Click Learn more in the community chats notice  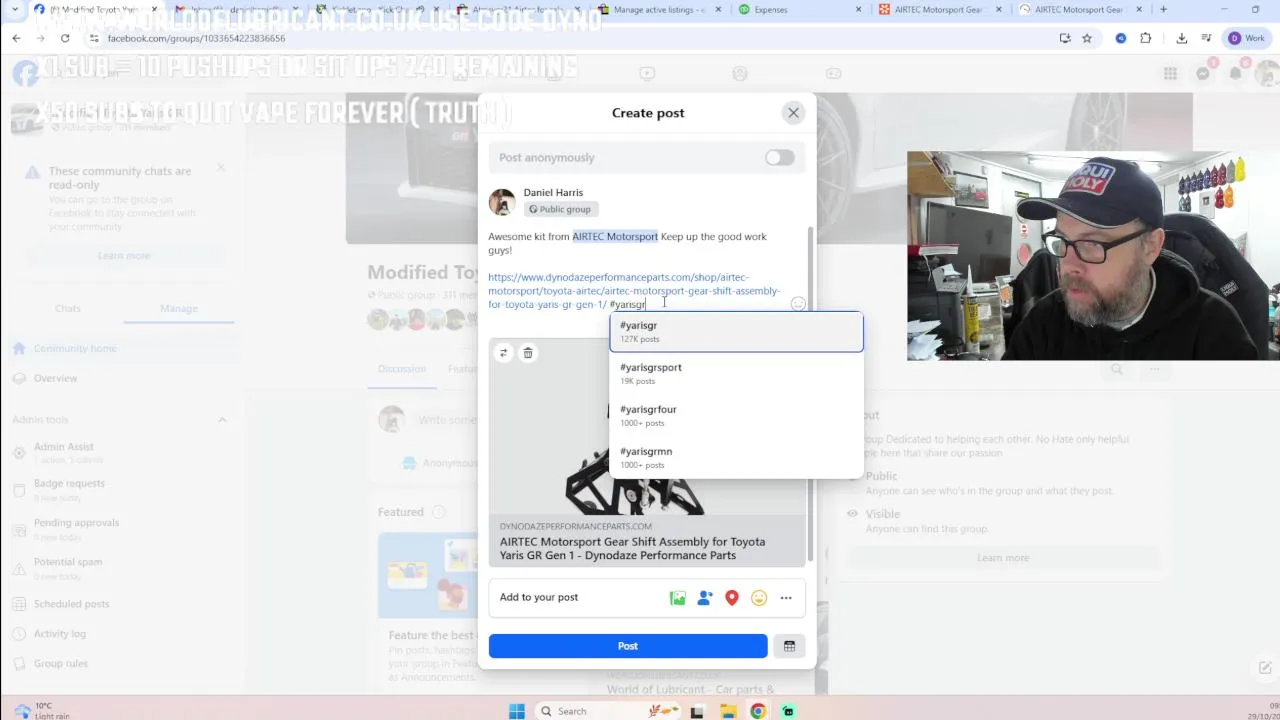(124, 256)
